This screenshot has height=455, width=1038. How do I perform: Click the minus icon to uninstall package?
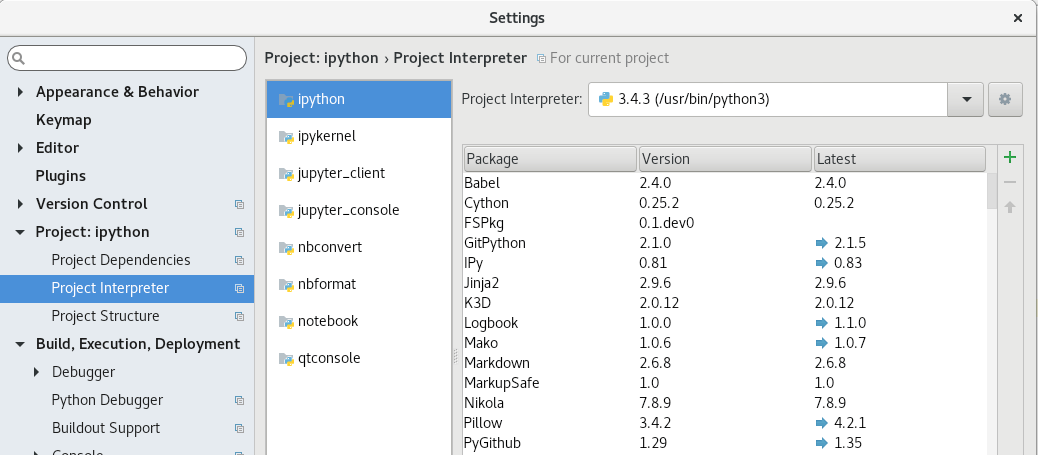1010,182
